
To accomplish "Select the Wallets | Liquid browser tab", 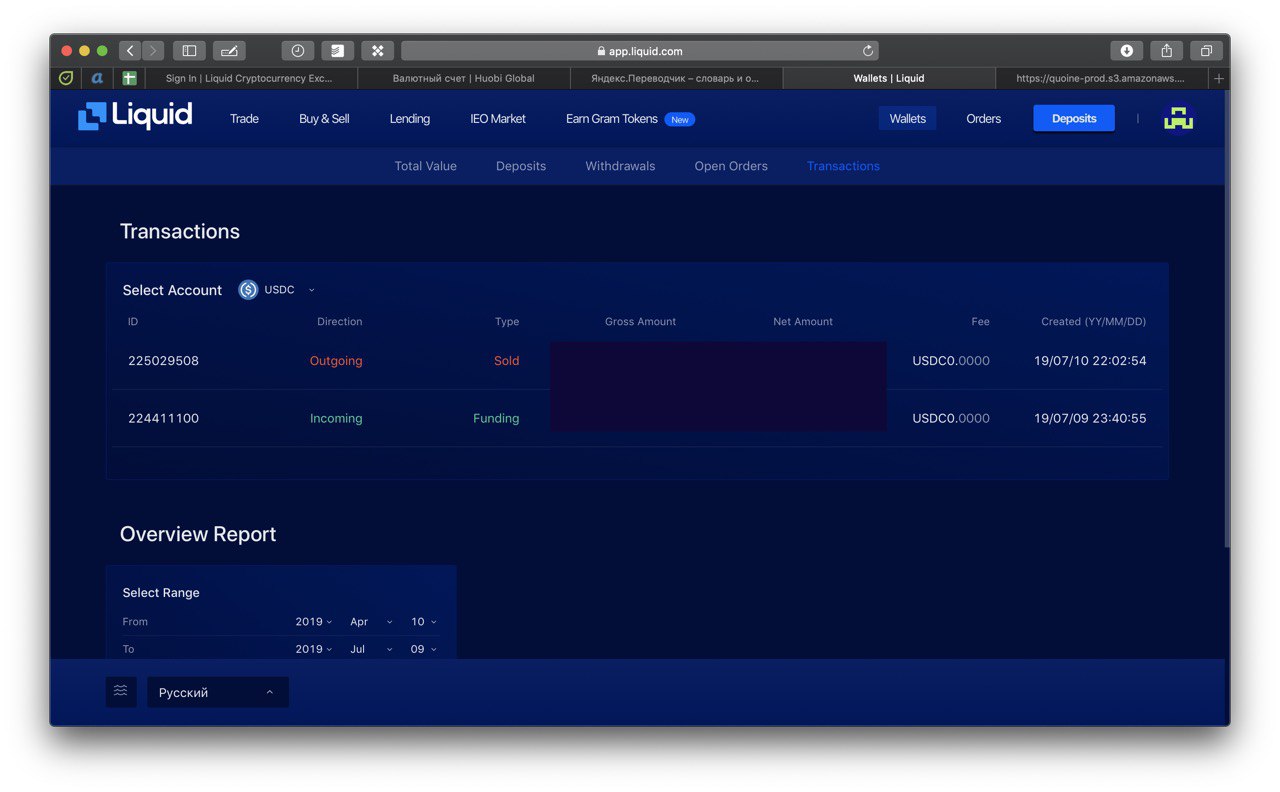I will point(889,78).
